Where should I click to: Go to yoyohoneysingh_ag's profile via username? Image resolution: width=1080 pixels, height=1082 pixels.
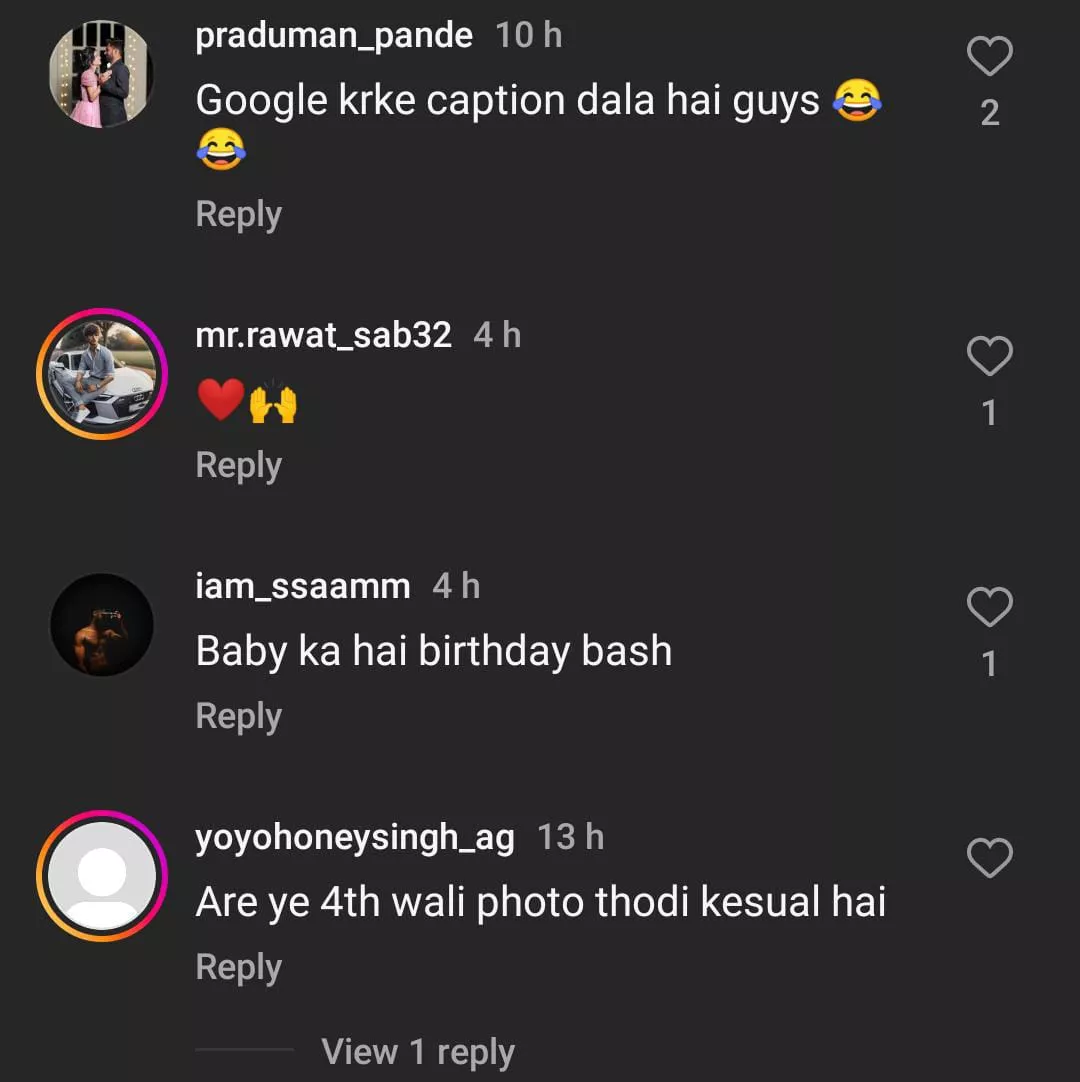355,837
